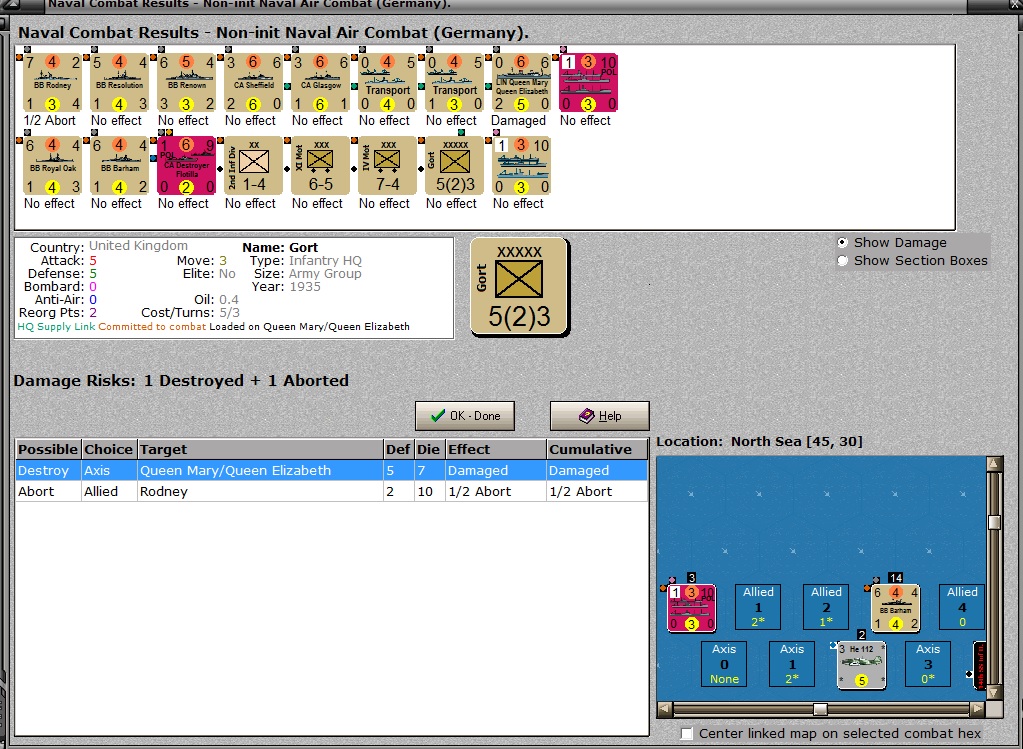Select the 2nd Inf Div 1-4 counter
Image resolution: width=1023 pixels, height=749 pixels.
click(x=253, y=166)
